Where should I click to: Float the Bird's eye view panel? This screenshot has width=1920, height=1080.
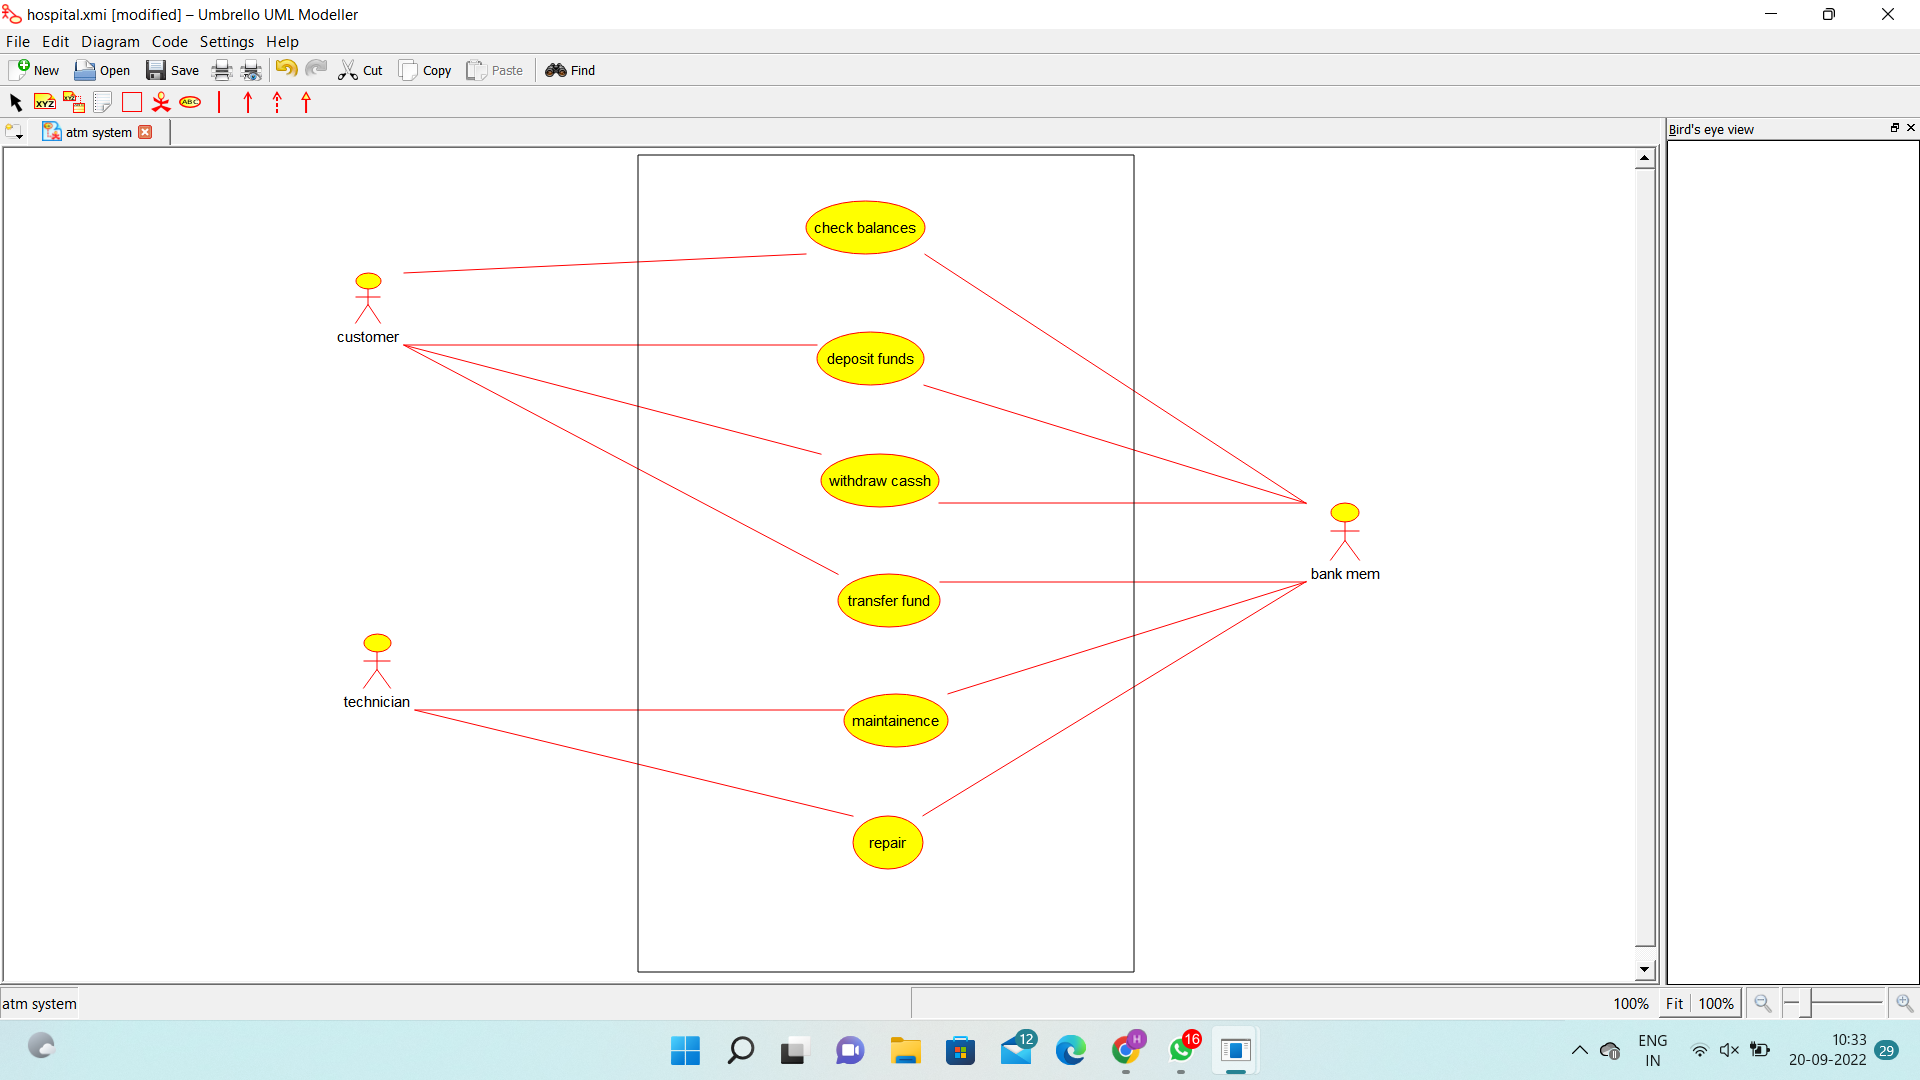[1894, 128]
